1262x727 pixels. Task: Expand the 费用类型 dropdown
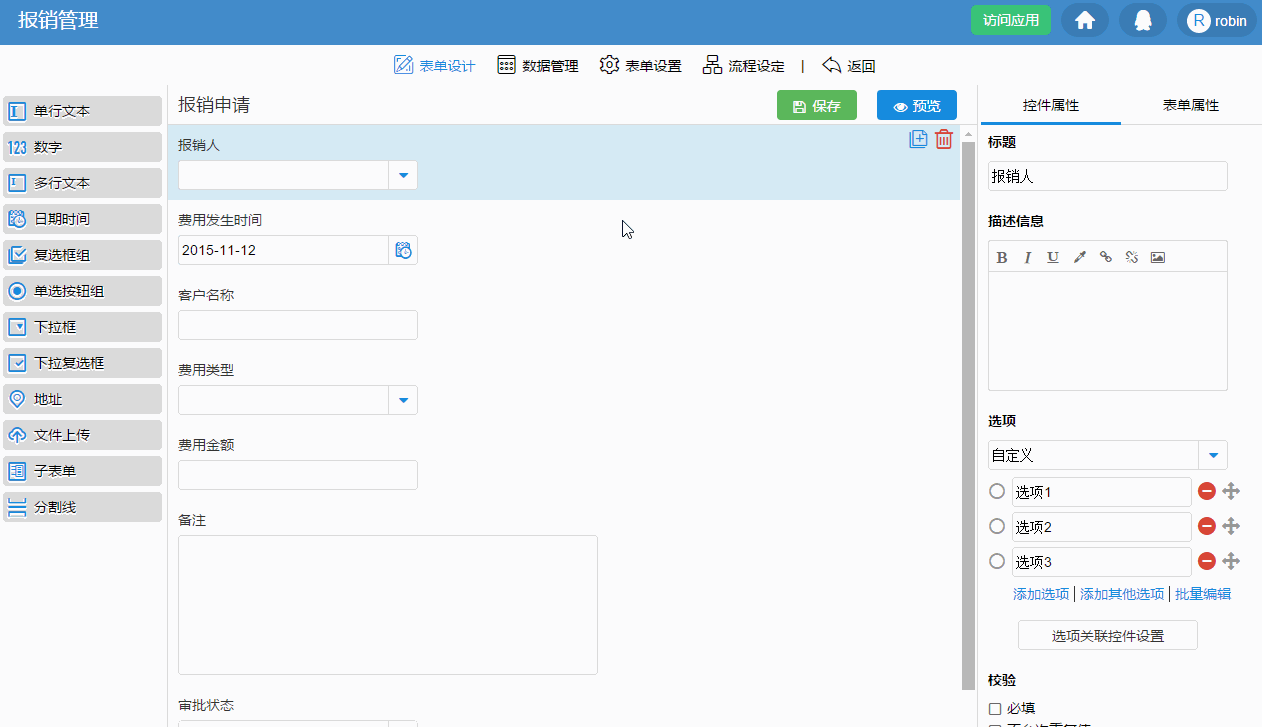[403, 400]
